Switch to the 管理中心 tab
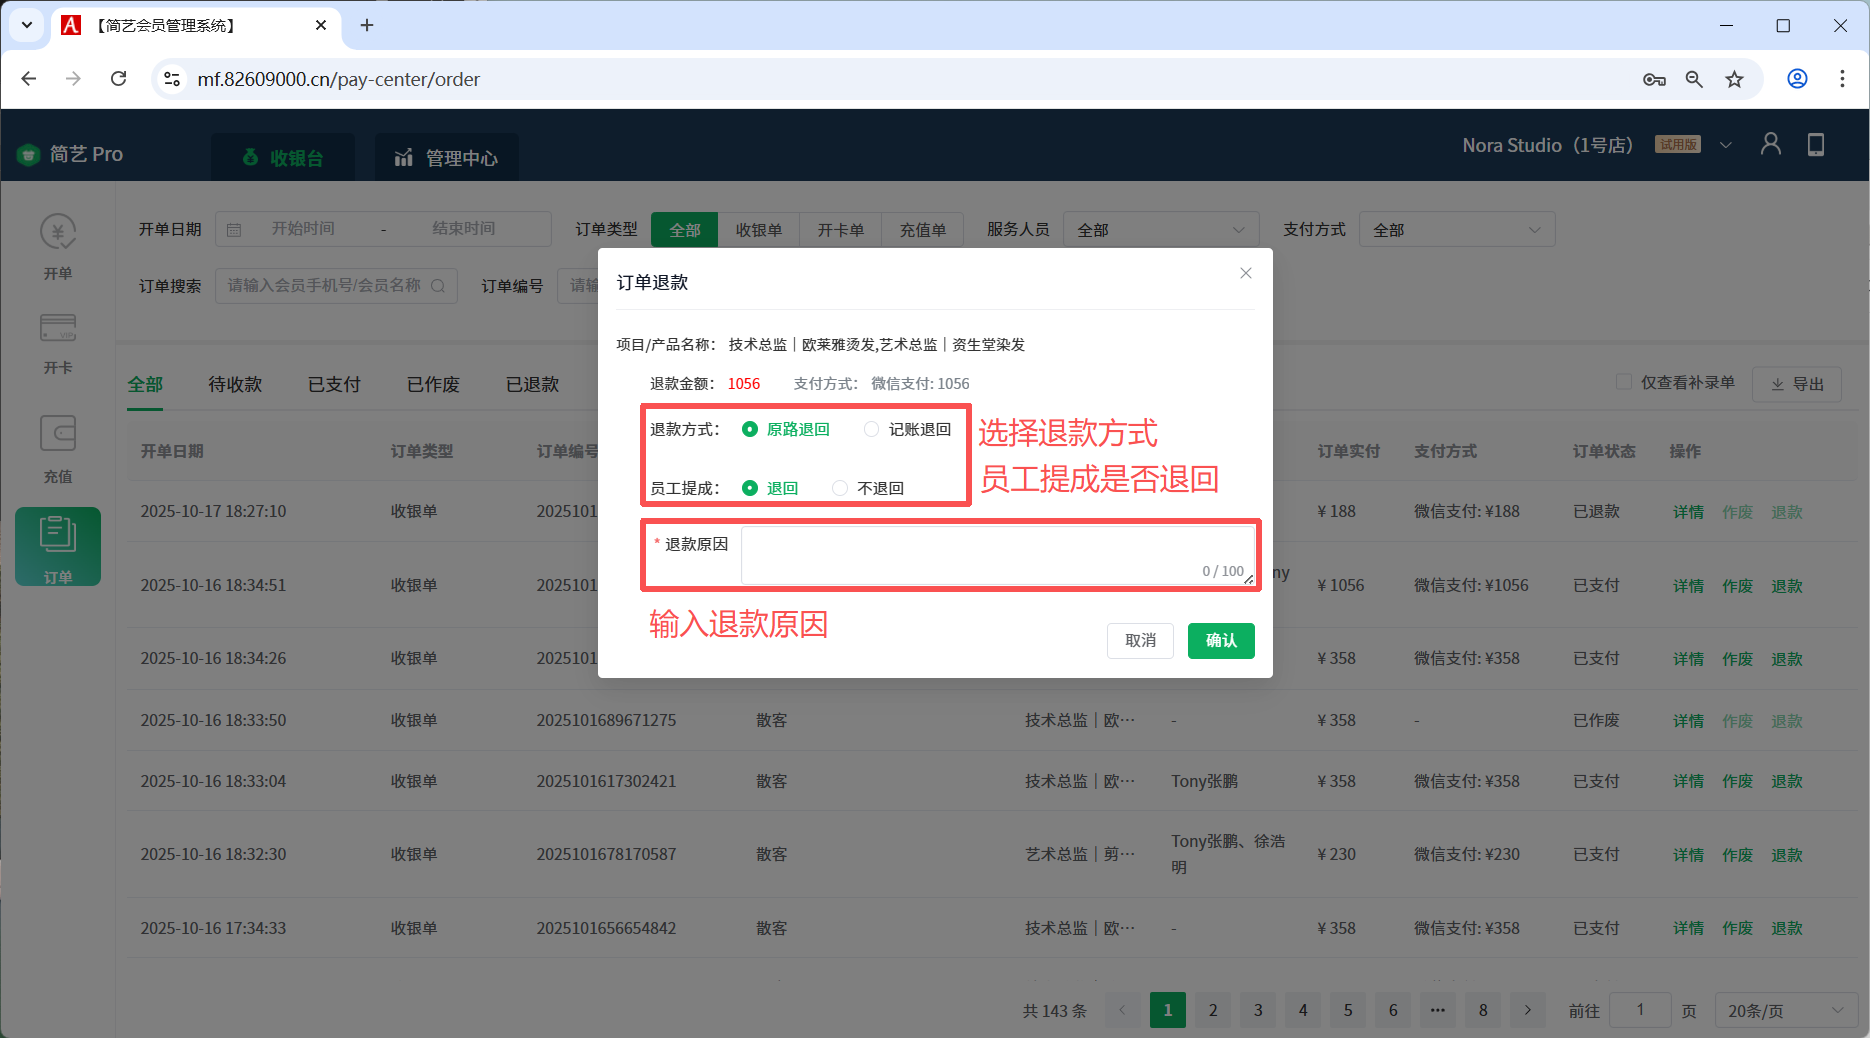This screenshot has width=1870, height=1038. pos(447,158)
